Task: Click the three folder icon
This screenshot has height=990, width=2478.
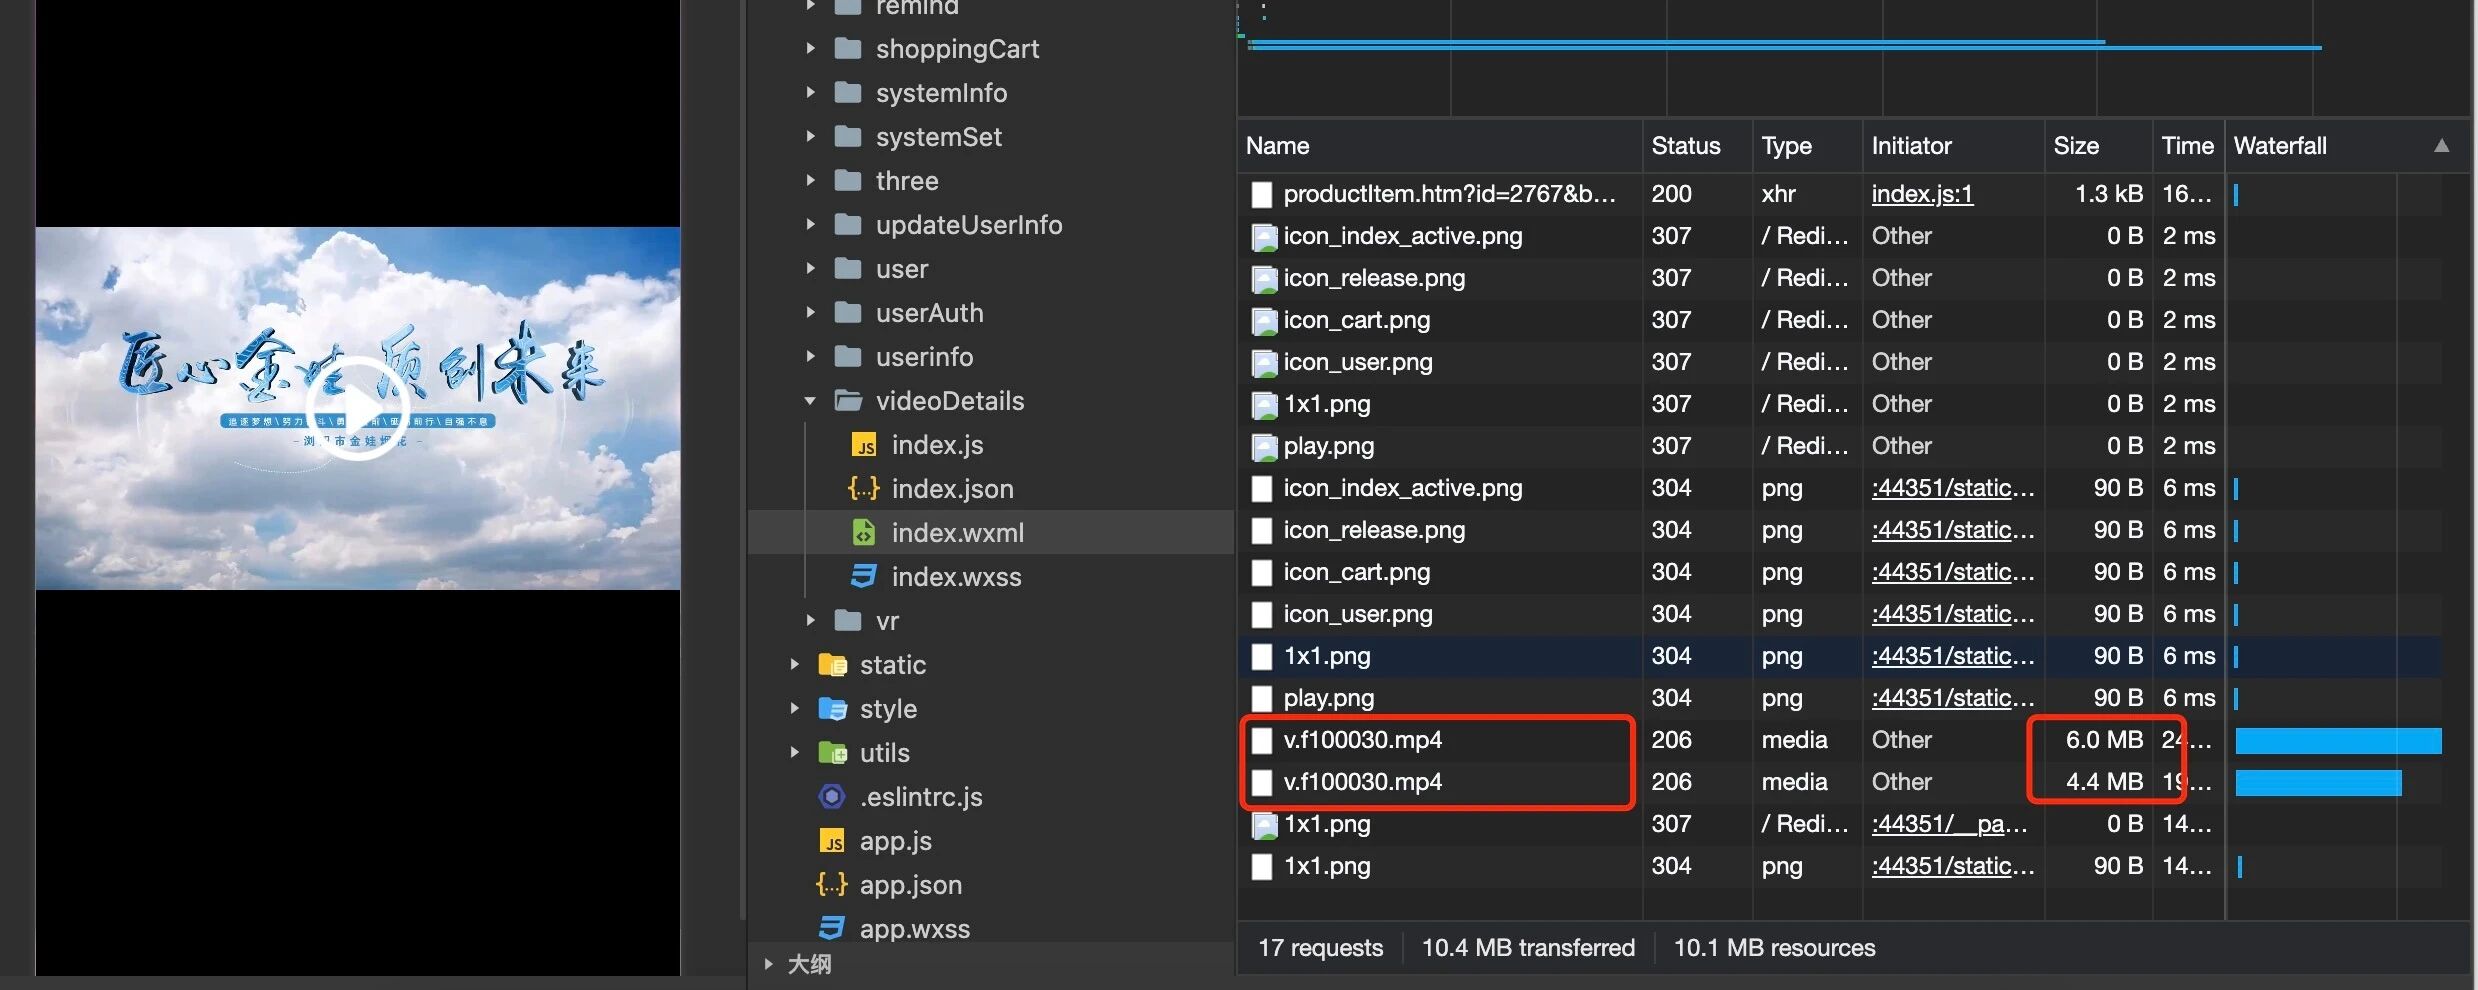Action: [x=848, y=180]
